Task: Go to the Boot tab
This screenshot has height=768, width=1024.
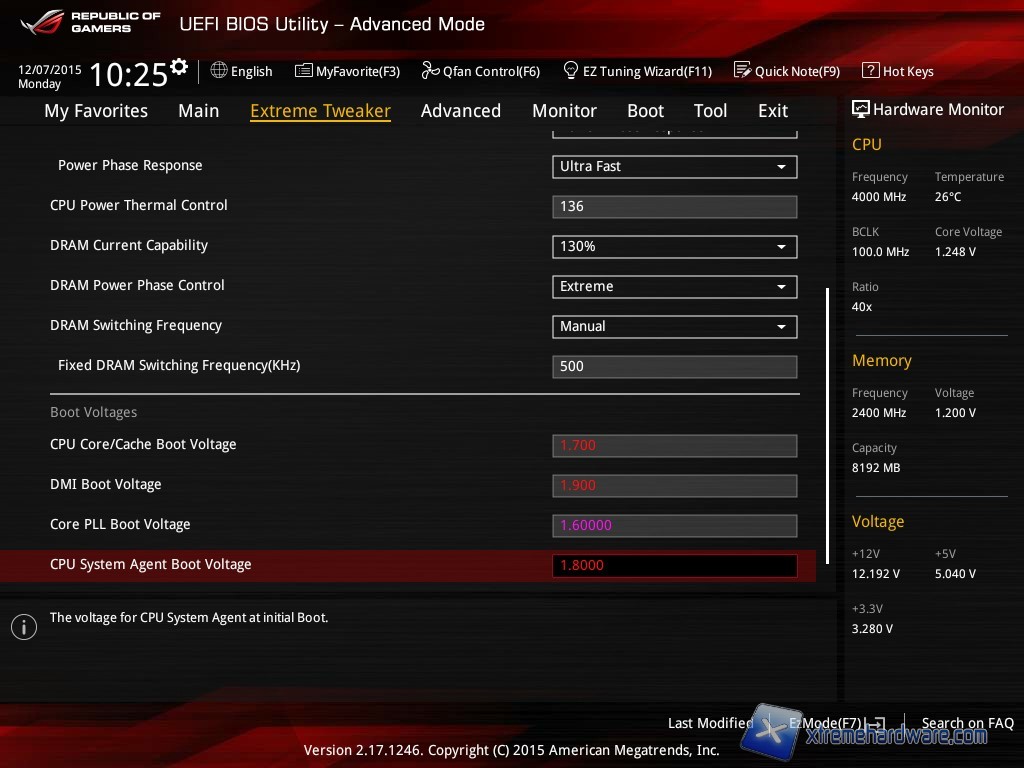Action: click(645, 111)
